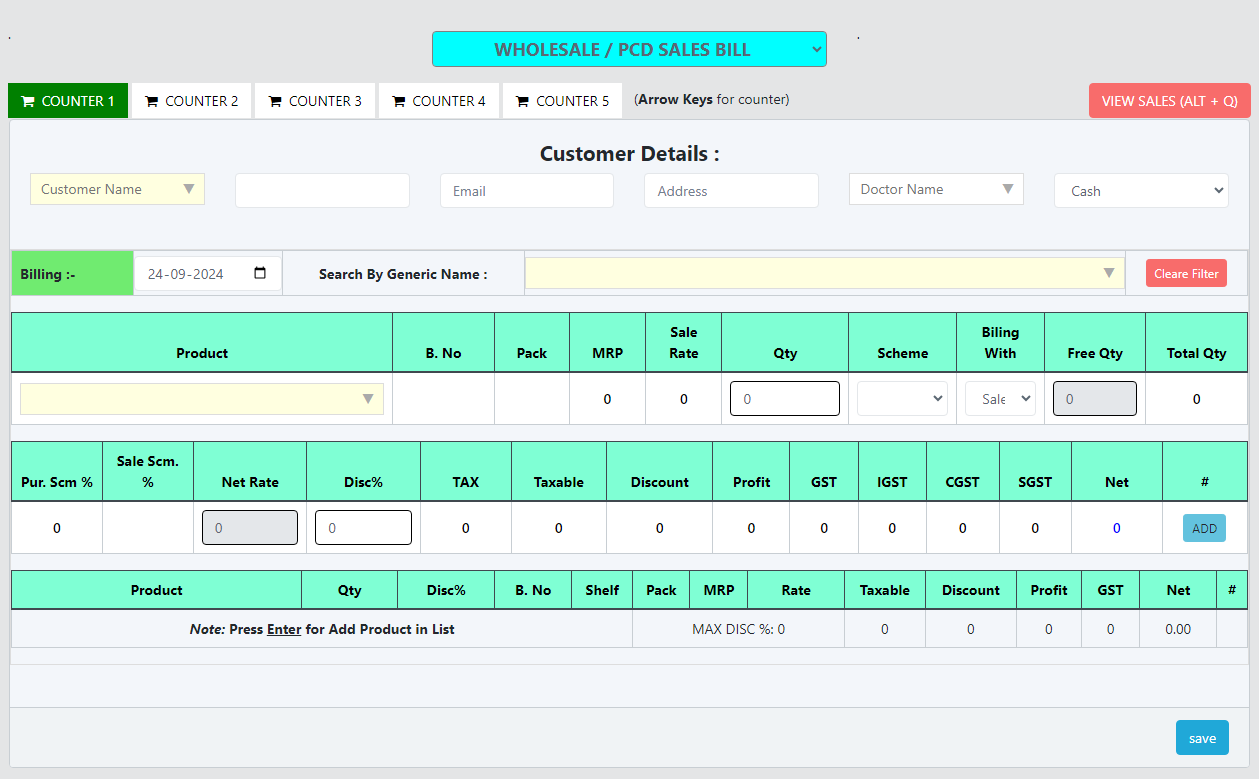Image resolution: width=1259 pixels, height=779 pixels.
Task: Open the calendar picker in billing date field
Action: click(x=260, y=273)
